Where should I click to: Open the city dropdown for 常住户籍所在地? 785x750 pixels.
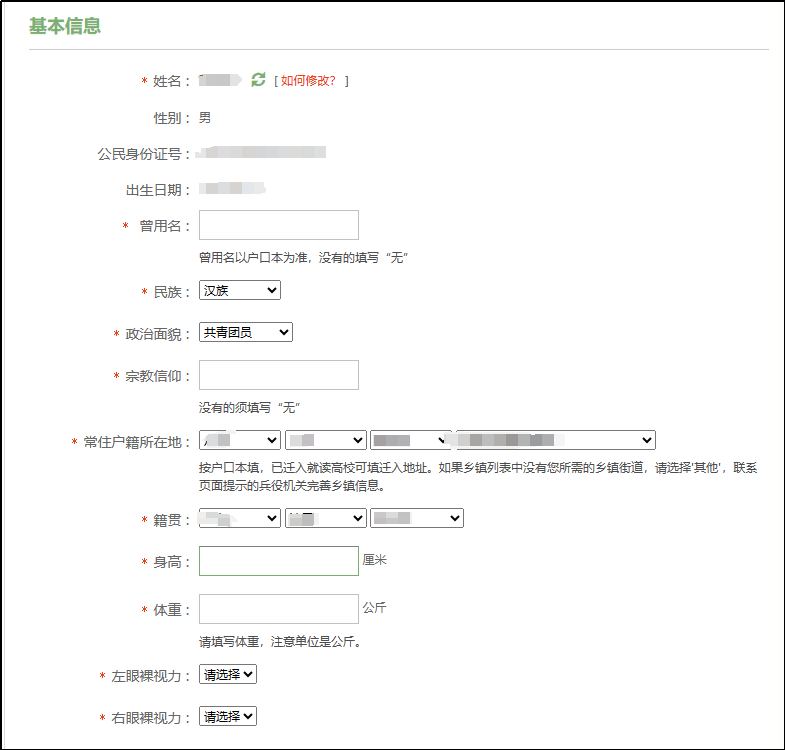tap(325, 440)
